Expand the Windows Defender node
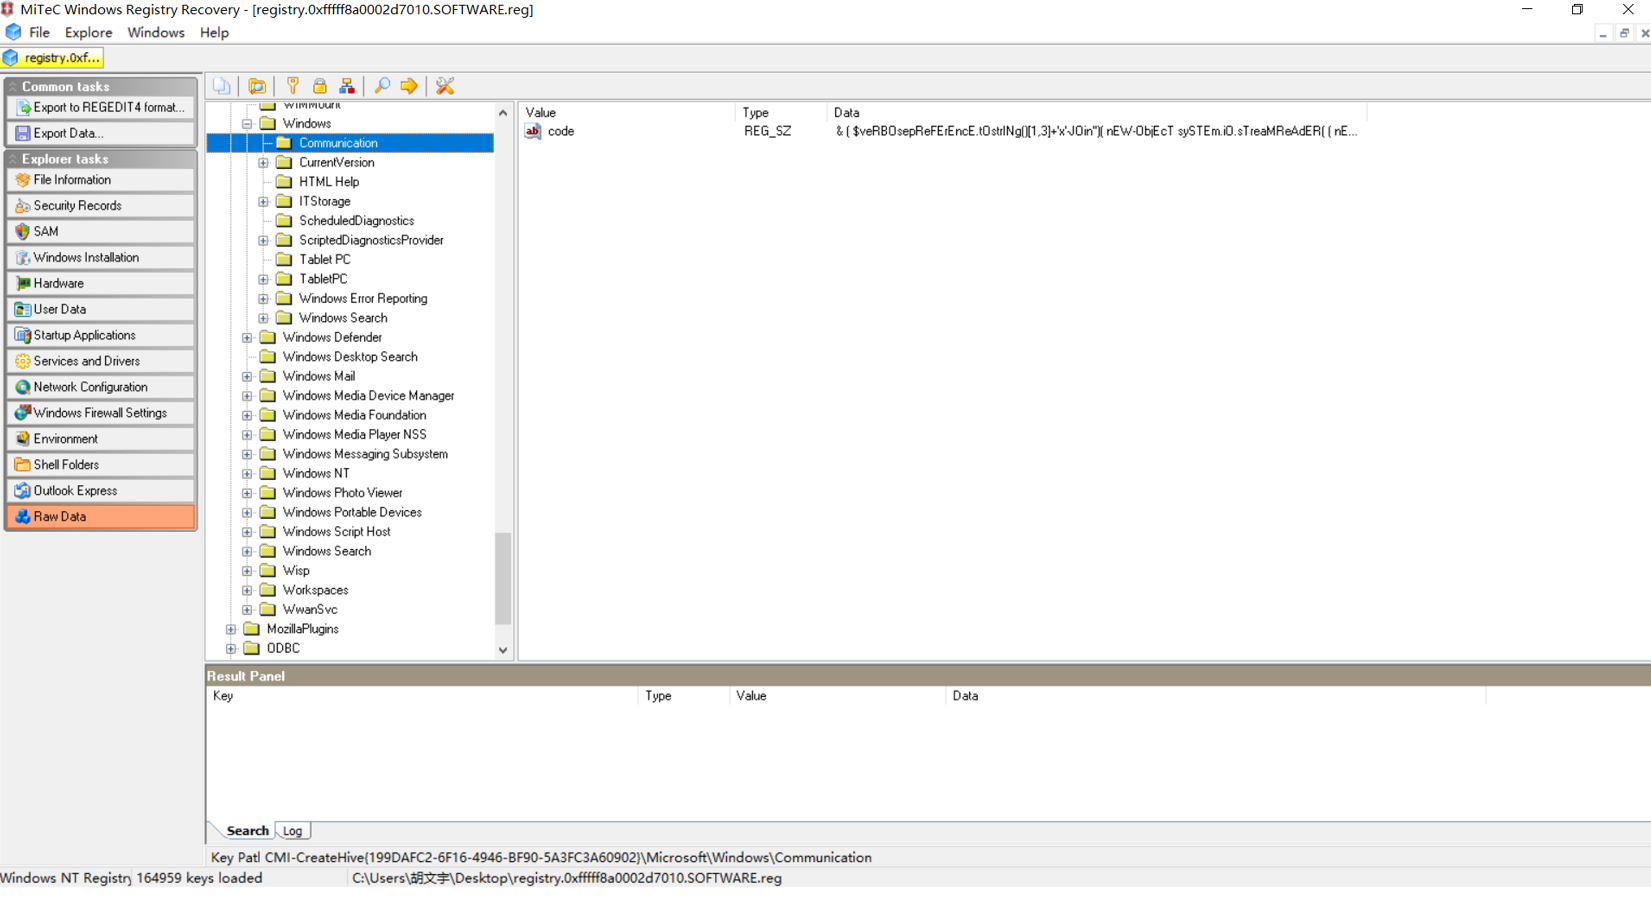The height and width of the screenshot is (898, 1651). pyautogui.click(x=247, y=338)
